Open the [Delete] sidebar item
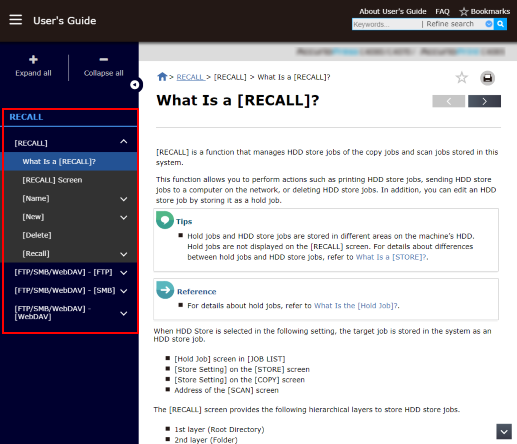 click(x=69, y=235)
